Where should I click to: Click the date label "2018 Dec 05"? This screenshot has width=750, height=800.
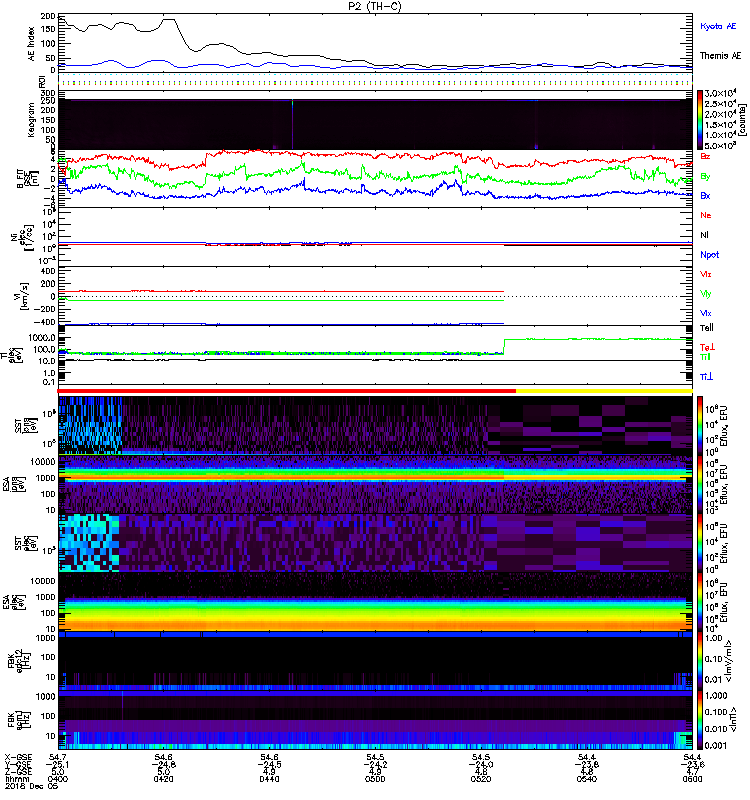pyautogui.click(x=32, y=786)
